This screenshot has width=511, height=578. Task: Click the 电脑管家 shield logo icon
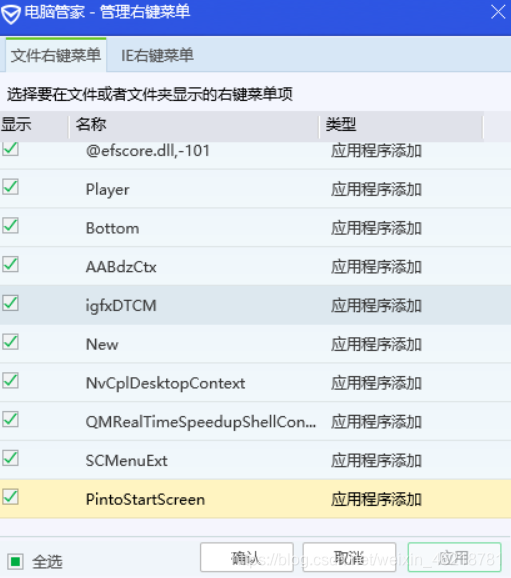pyautogui.click(x=11, y=14)
